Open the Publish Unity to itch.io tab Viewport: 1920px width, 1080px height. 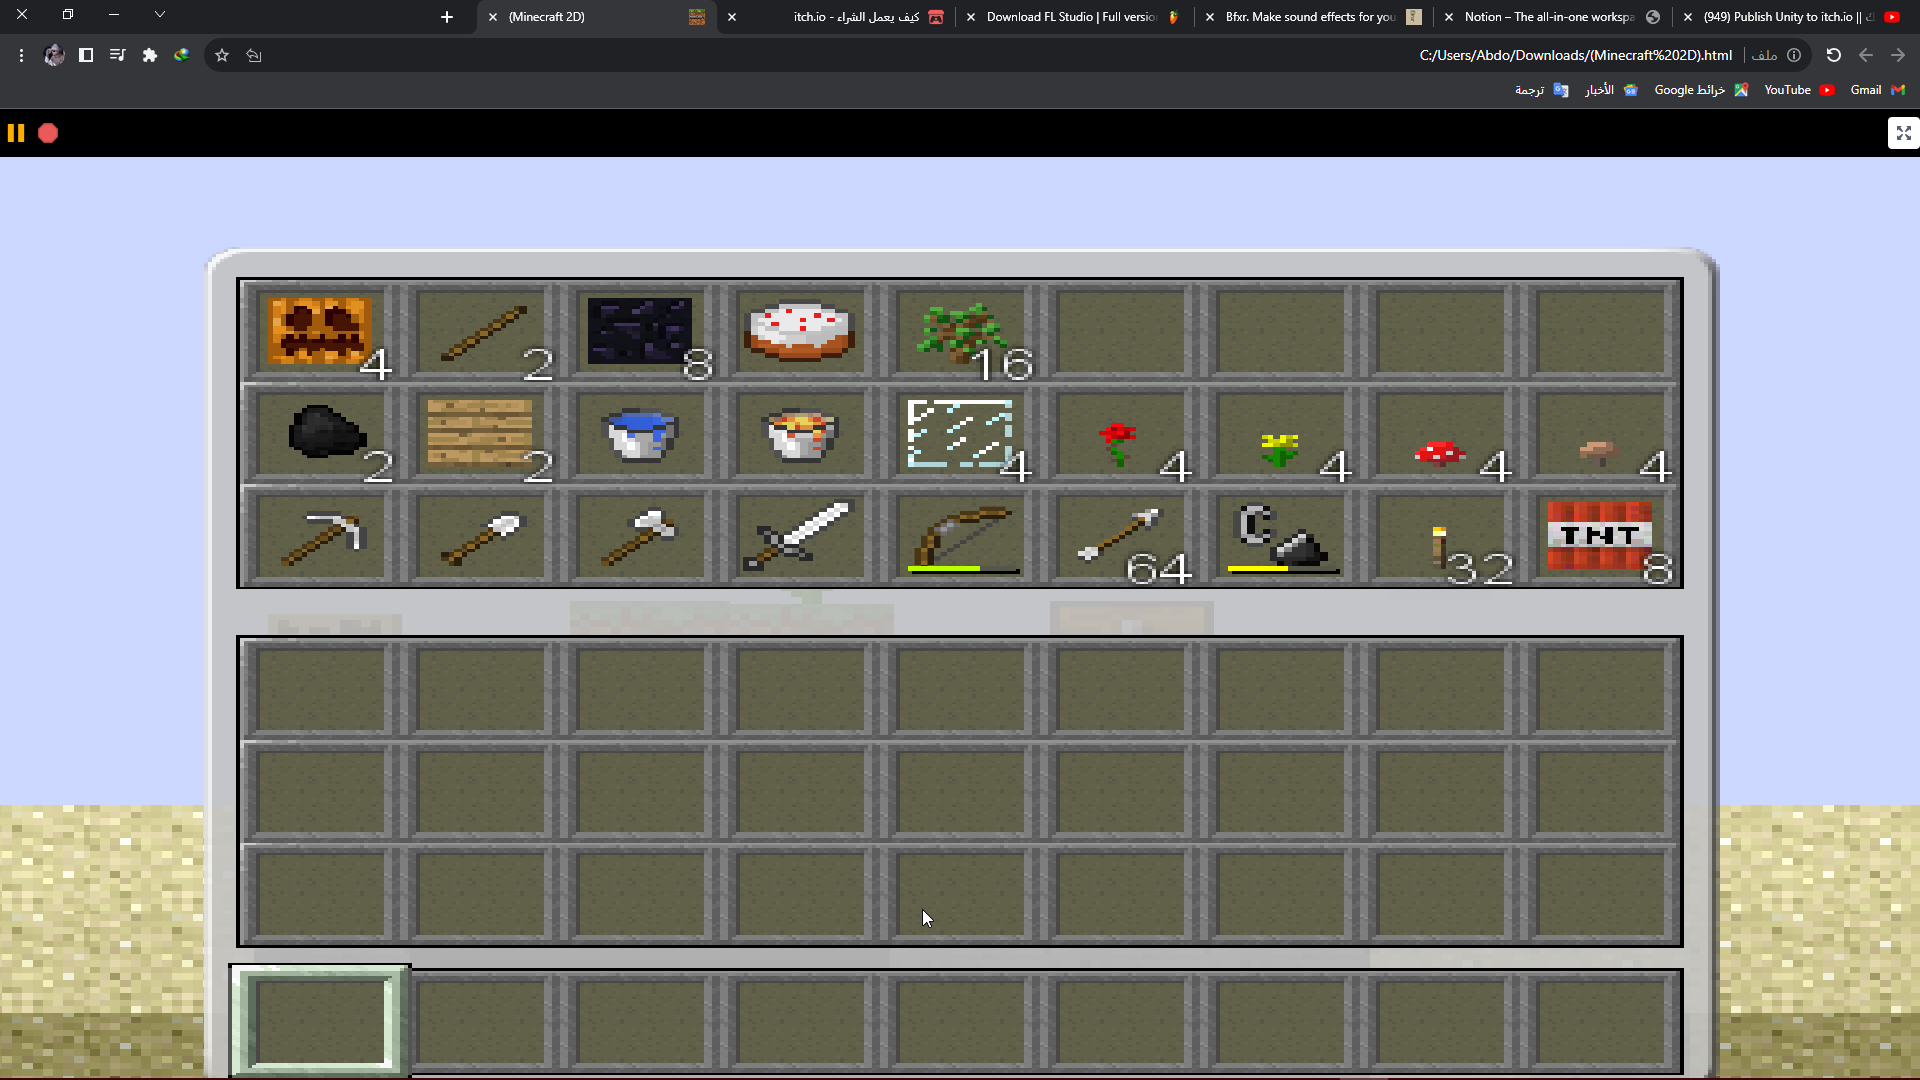tap(1794, 17)
